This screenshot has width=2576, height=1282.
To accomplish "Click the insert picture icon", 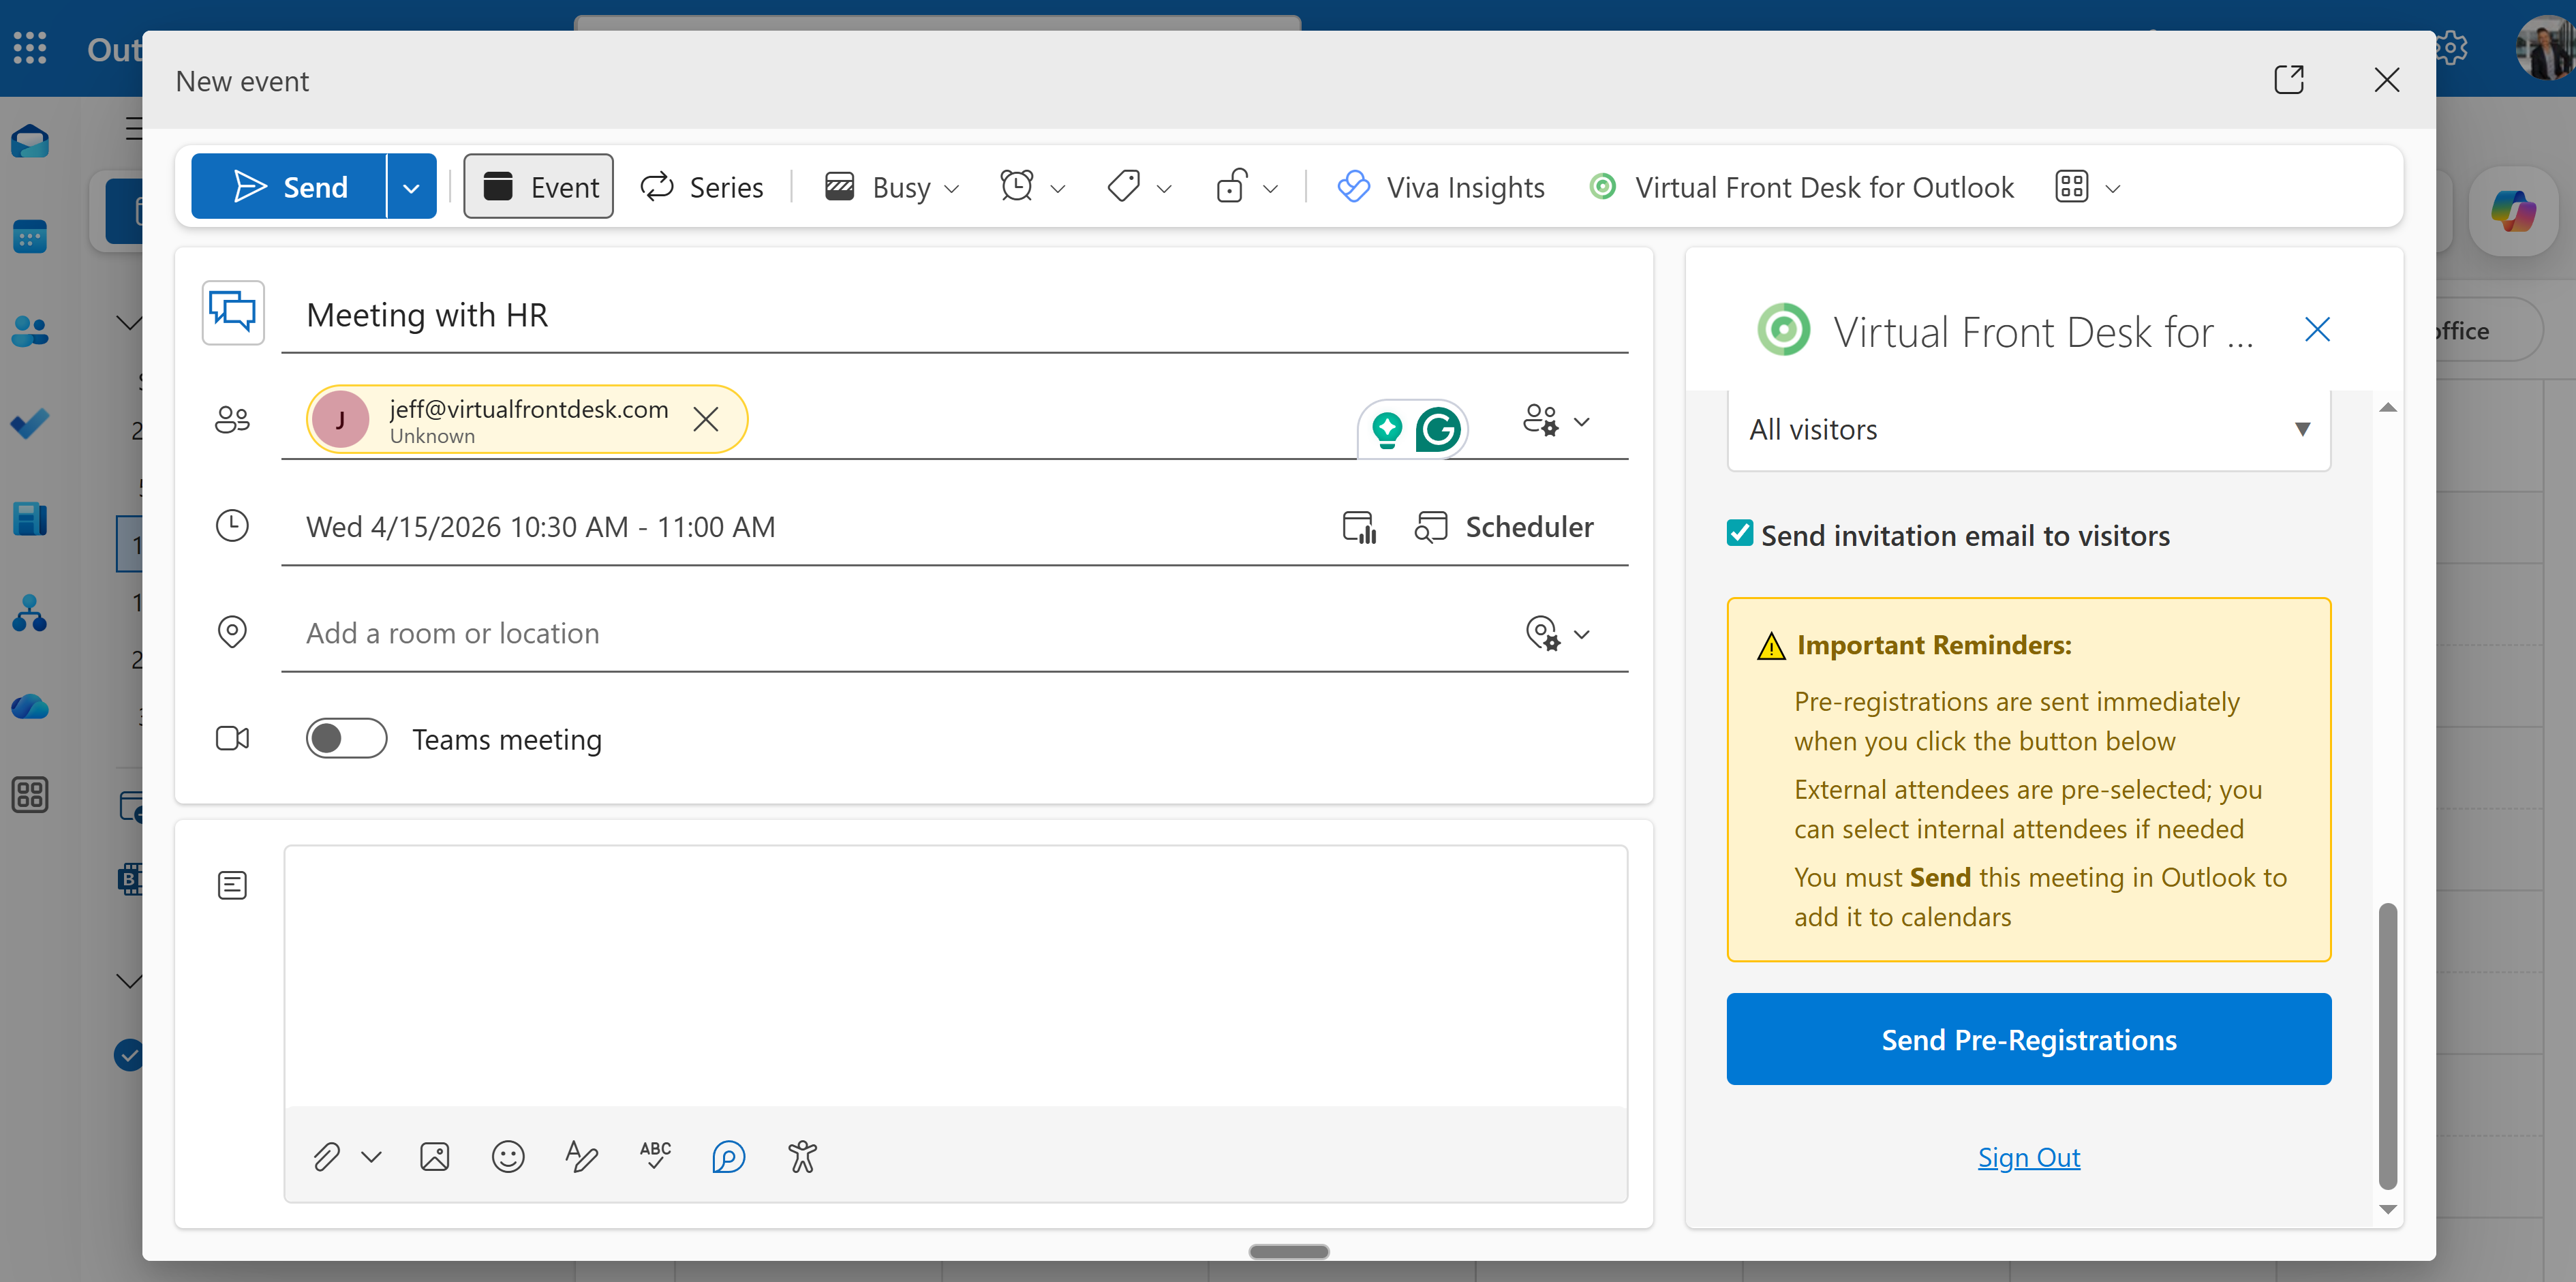I will [434, 1157].
